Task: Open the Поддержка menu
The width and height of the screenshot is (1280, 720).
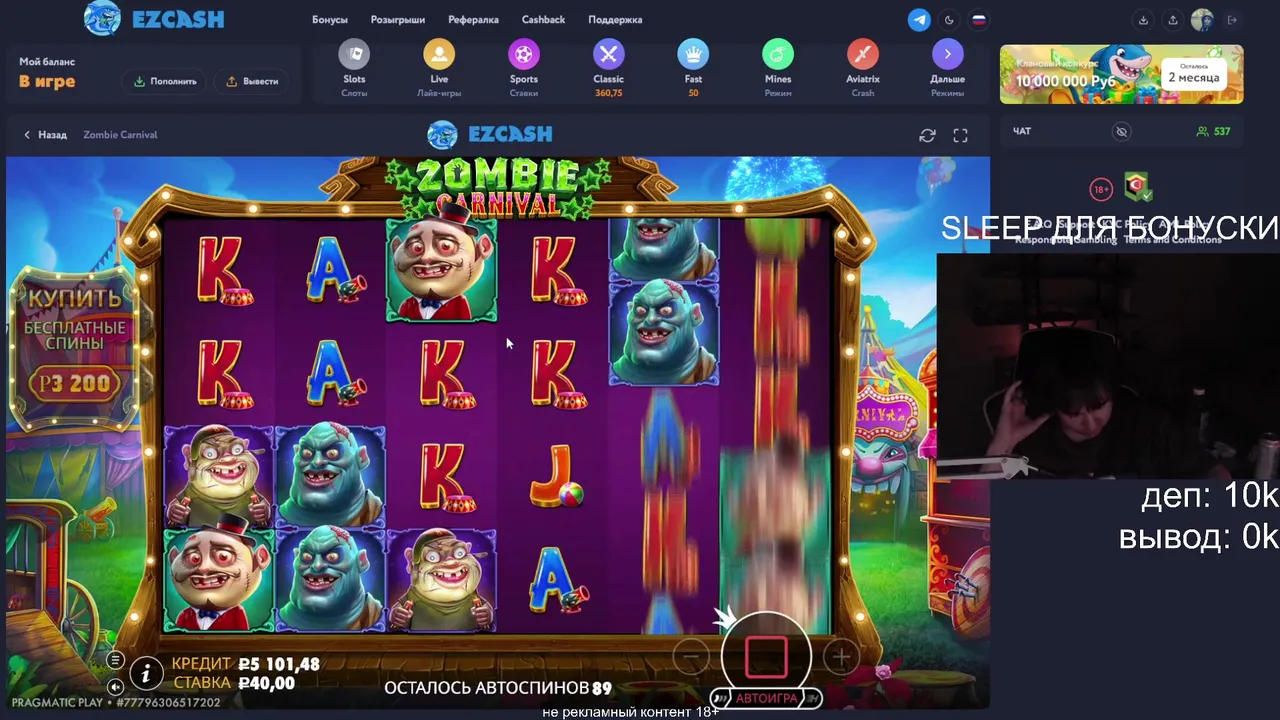Action: coord(615,20)
